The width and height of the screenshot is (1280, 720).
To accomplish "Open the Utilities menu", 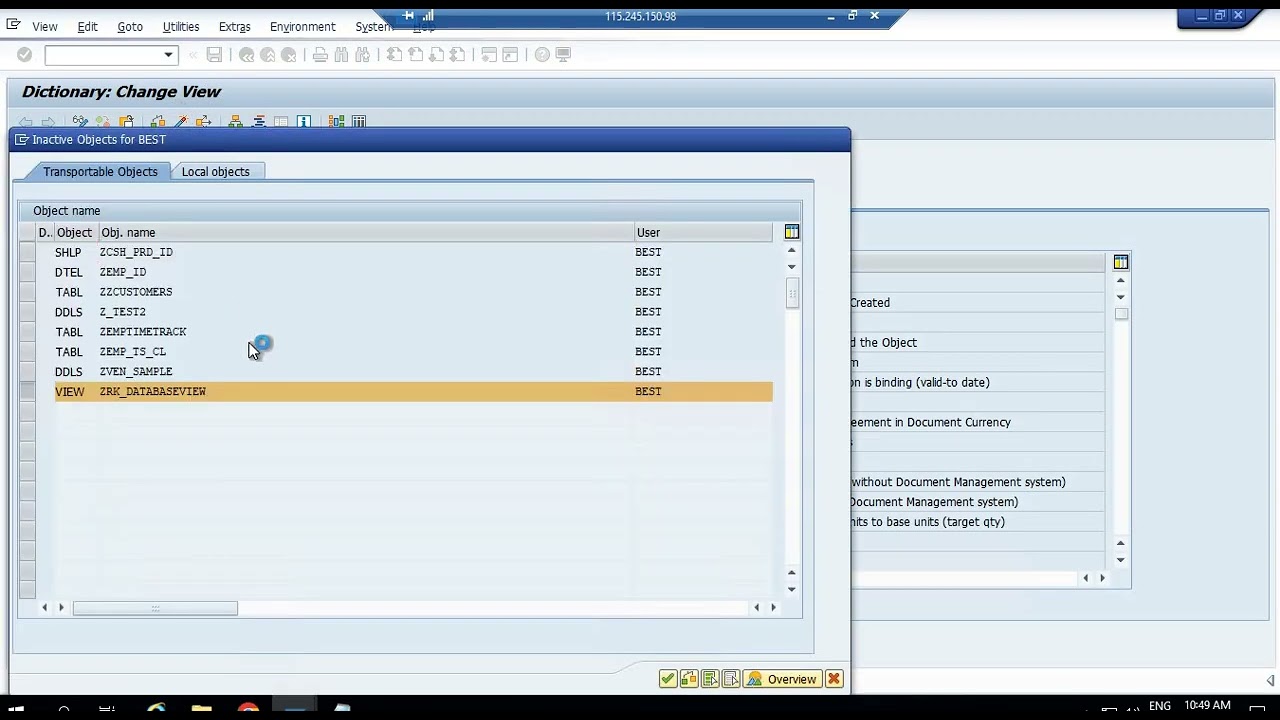I will click(x=181, y=27).
